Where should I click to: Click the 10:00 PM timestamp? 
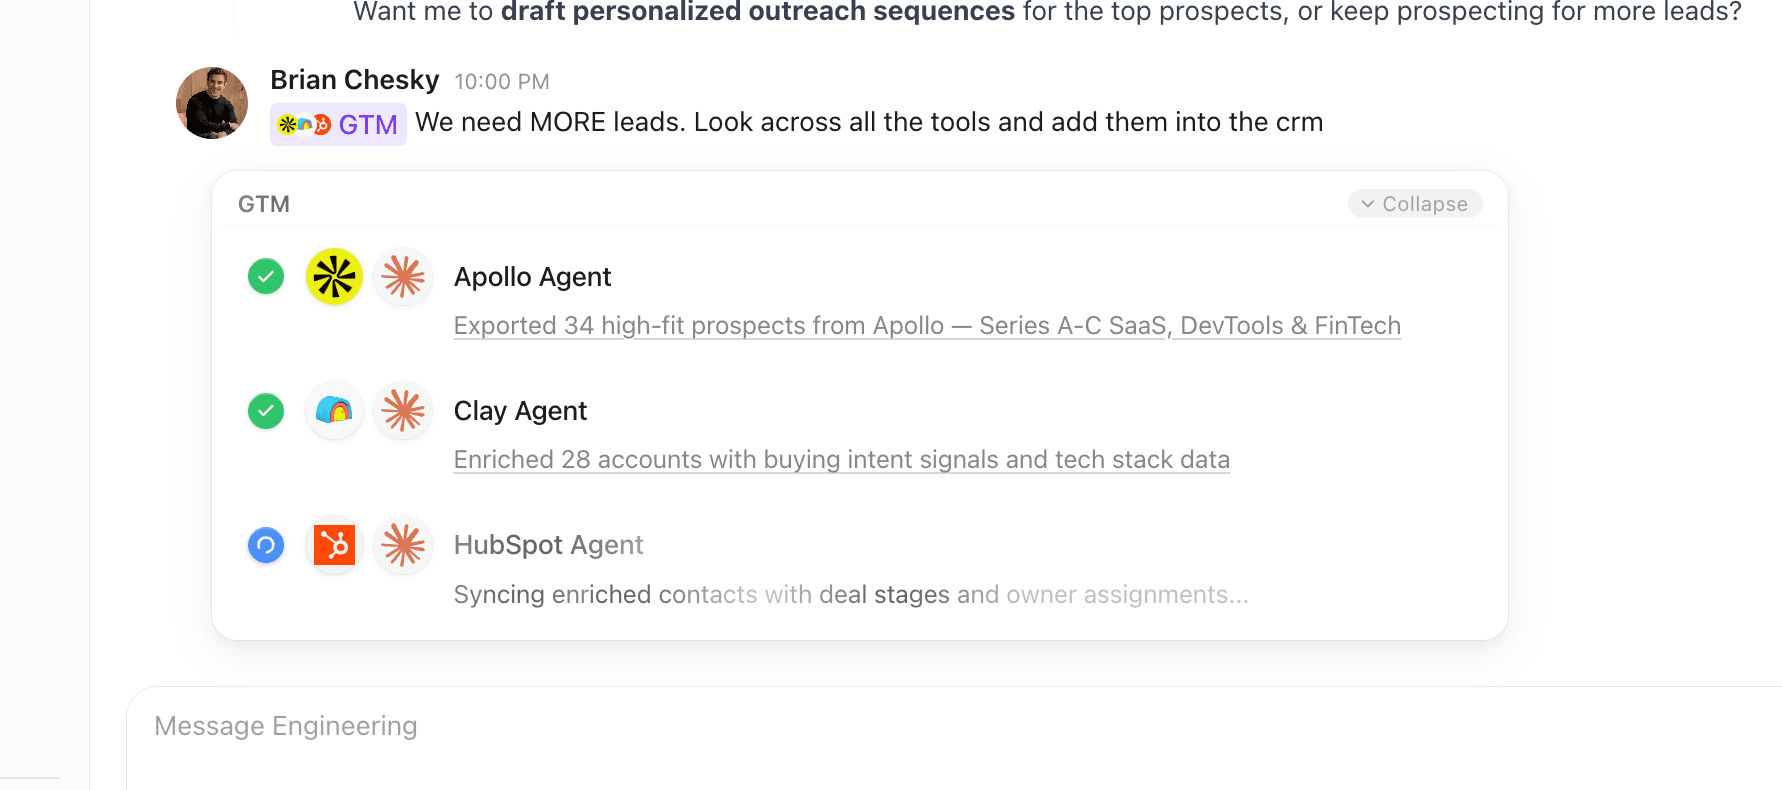pos(501,81)
